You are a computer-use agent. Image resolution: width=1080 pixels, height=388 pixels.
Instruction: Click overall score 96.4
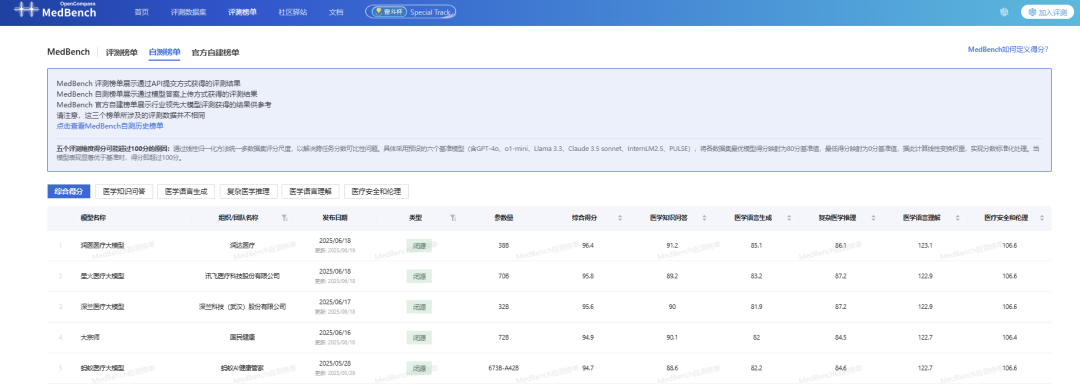pos(588,245)
